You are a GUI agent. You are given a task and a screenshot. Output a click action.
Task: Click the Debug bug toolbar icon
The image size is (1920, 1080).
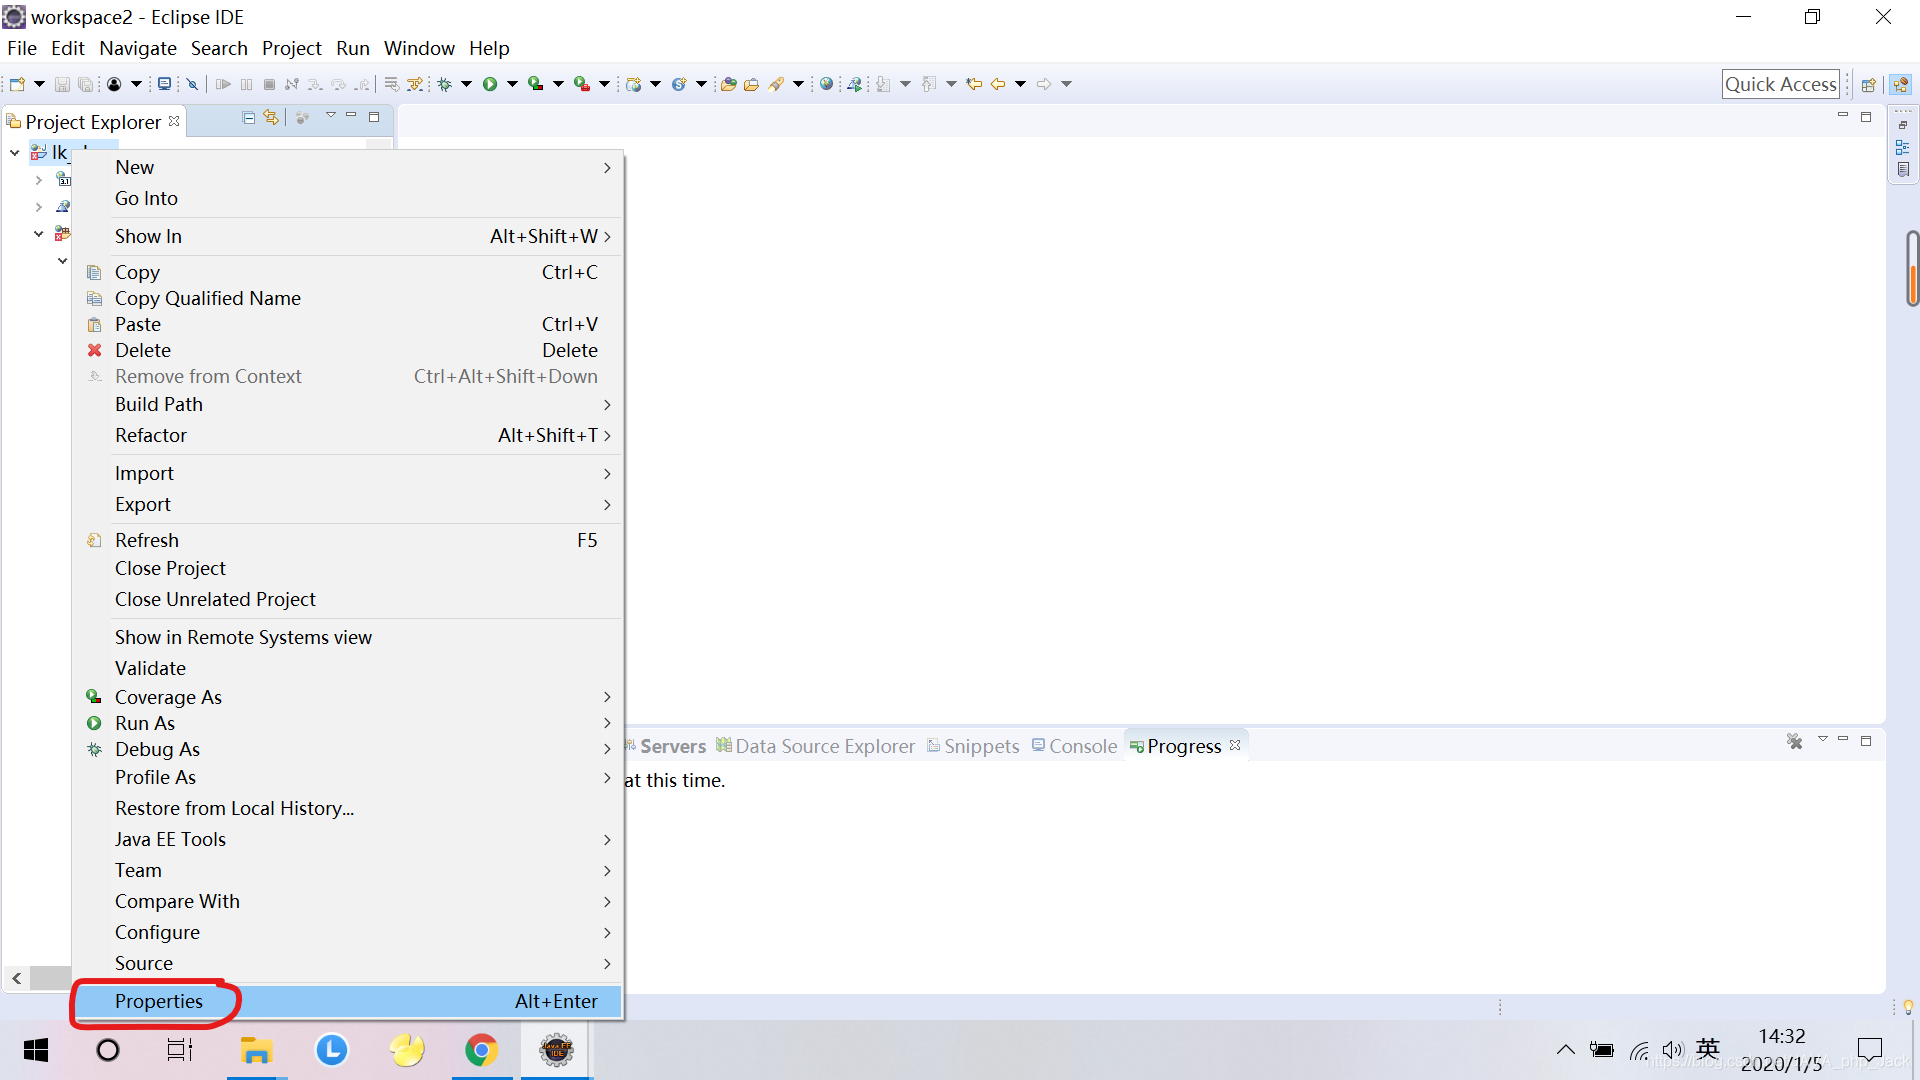click(445, 84)
